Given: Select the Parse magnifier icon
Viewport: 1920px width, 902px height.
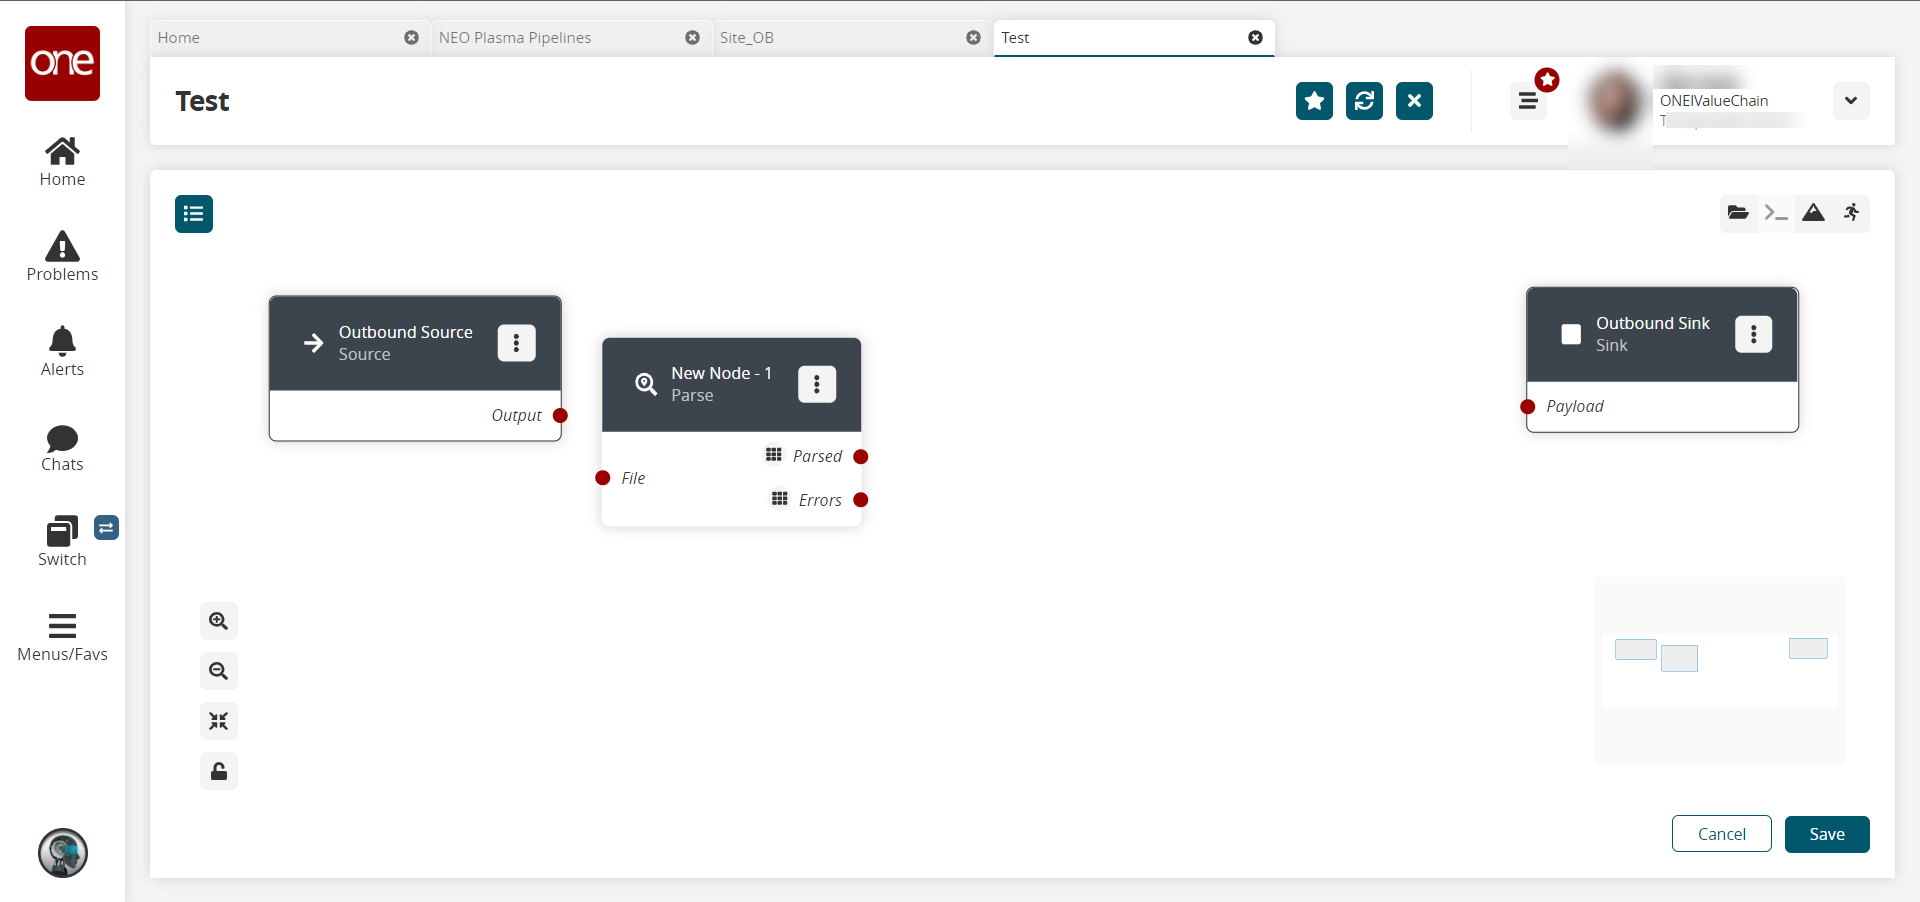Looking at the screenshot, I should pos(646,384).
